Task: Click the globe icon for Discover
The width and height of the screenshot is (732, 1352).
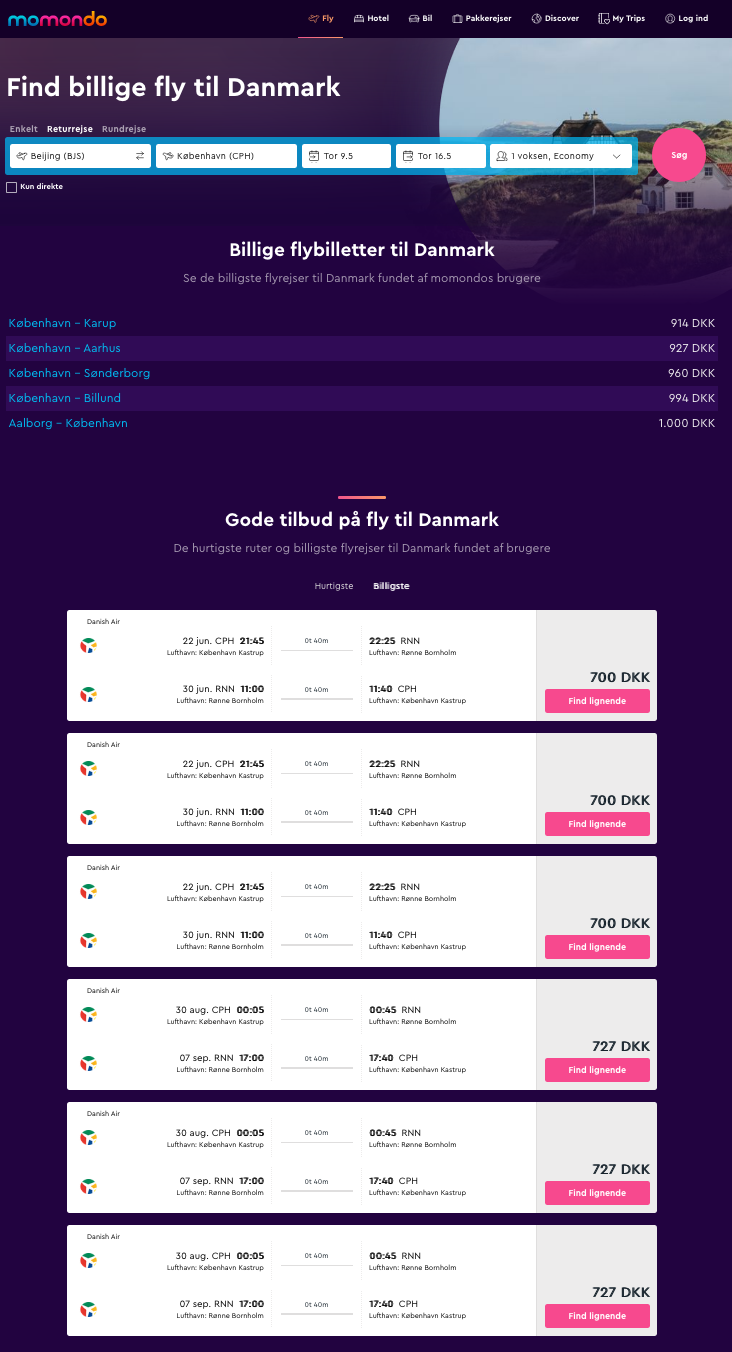Action: coord(537,19)
